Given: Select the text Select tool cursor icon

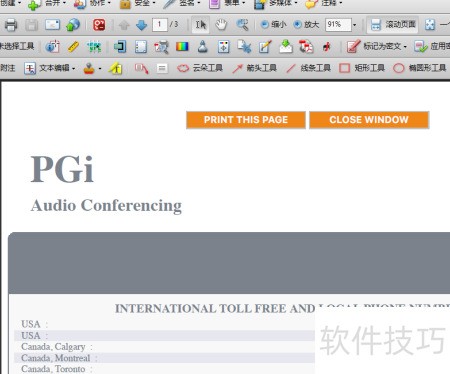Looking at the screenshot, I should pos(200,25).
